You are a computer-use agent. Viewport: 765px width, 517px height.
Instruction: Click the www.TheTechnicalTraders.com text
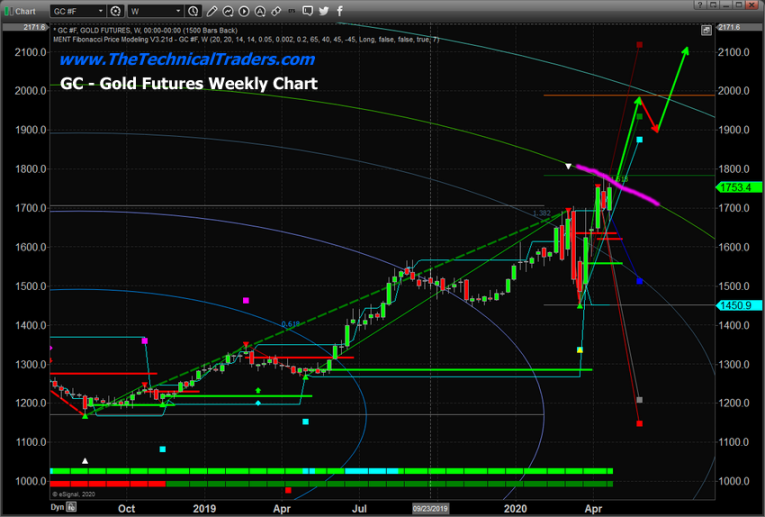pyautogui.click(x=187, y=59)
